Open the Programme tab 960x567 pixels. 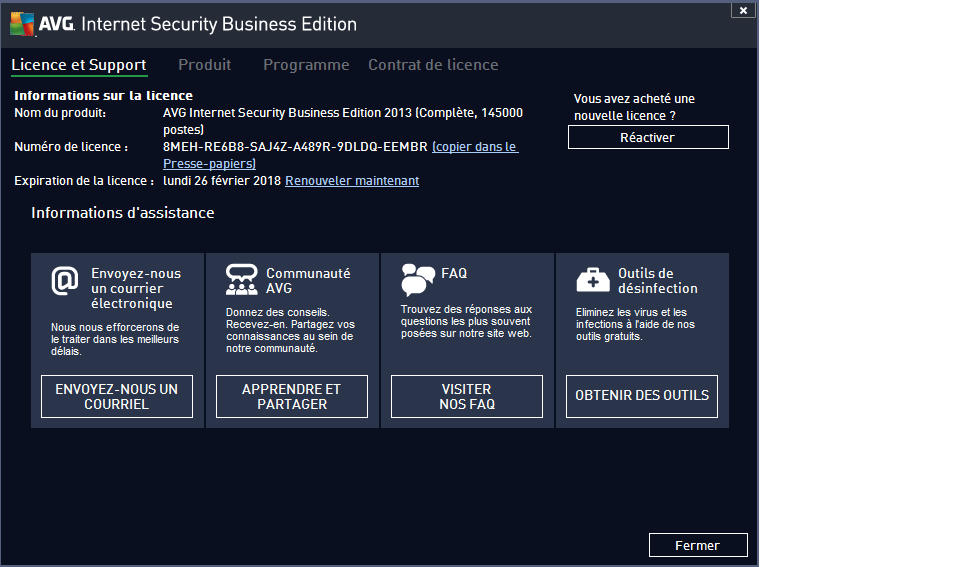coord(306,65)
